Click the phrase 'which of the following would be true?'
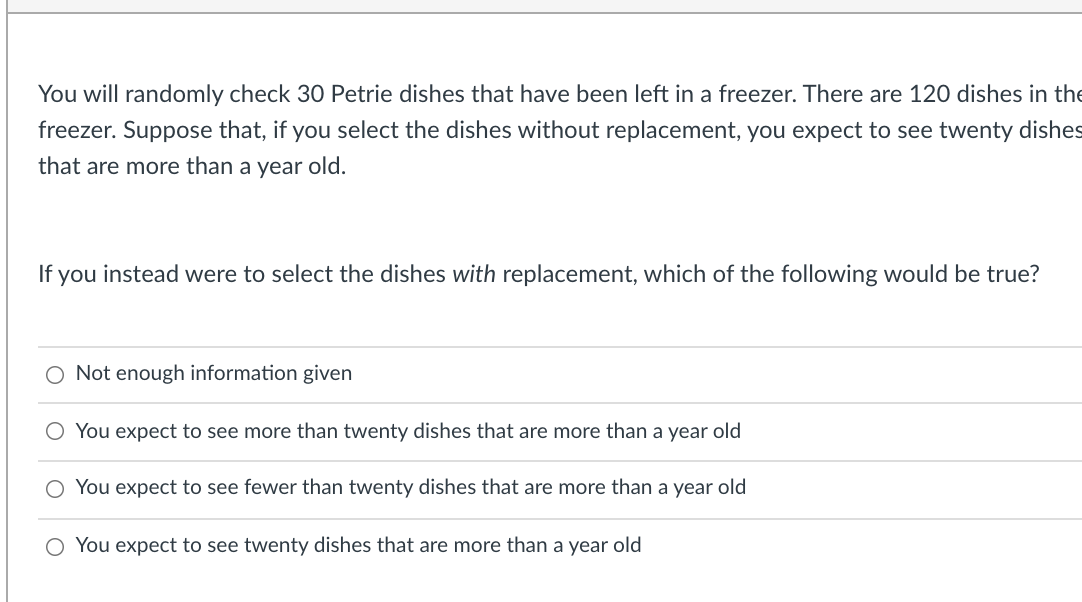 click(842, 274)
